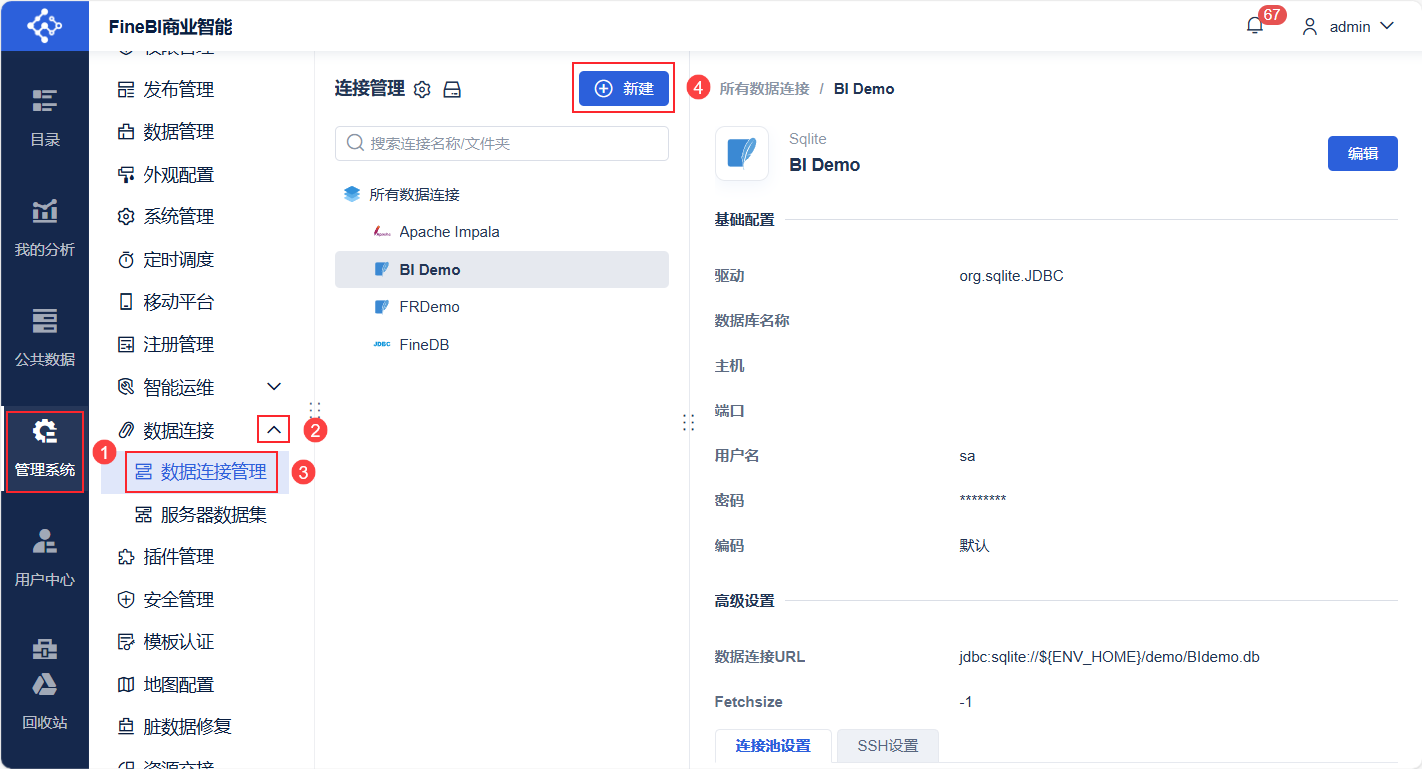Click the connection search input field
Viewport: 1422px width, 769px height.
500,143
